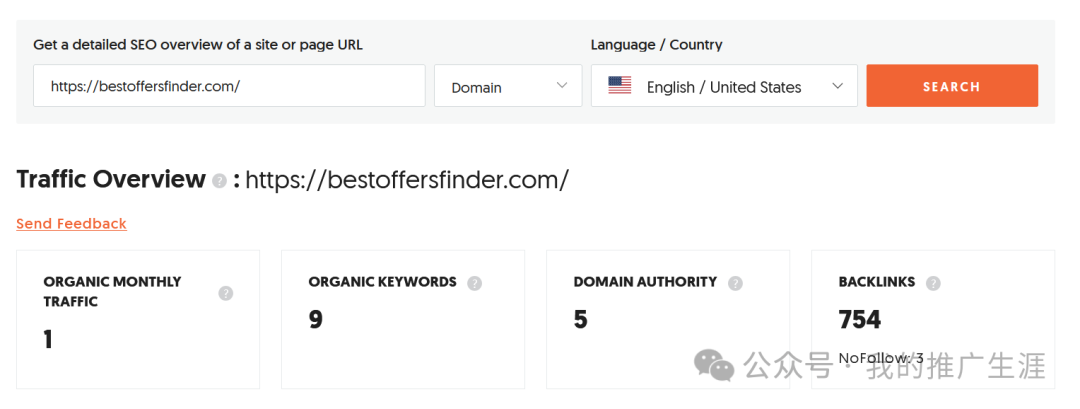This screenshot has height=409, width=1080.
Task: Expand the Domain dropdown chevron arrow
Action: point(561,85)
